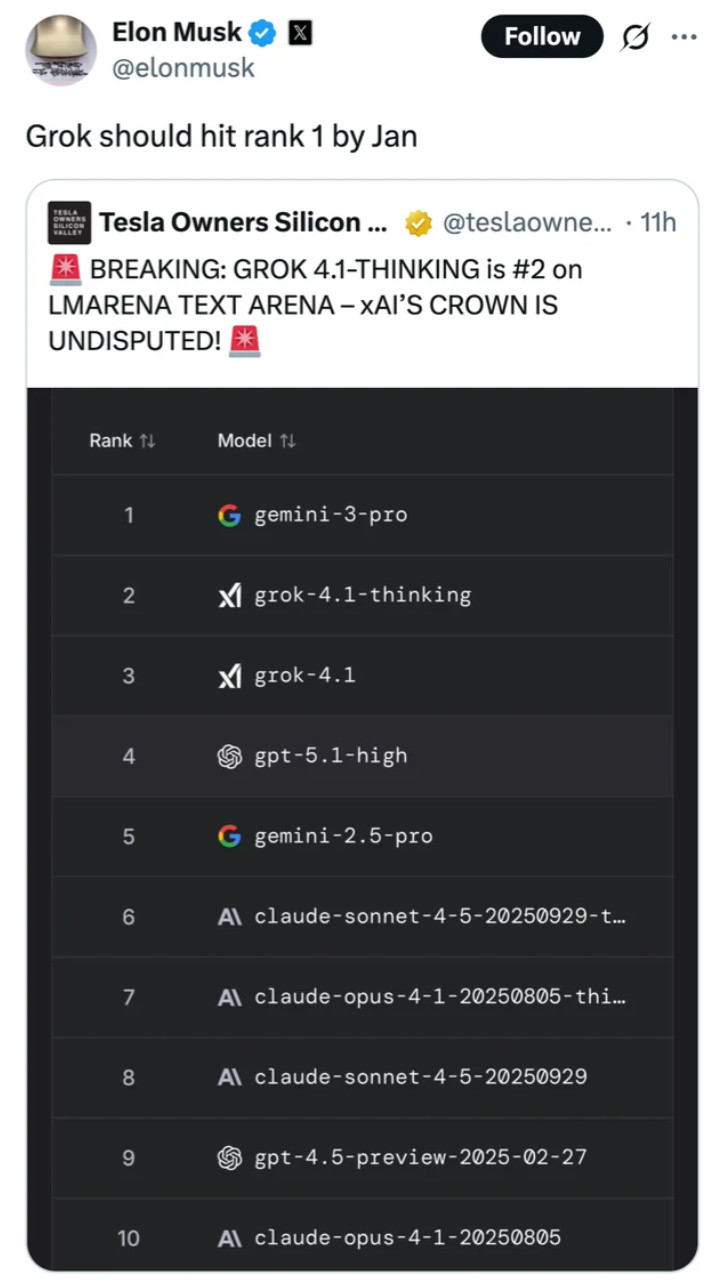Open the @elonmusk handle link

point(183,68)
